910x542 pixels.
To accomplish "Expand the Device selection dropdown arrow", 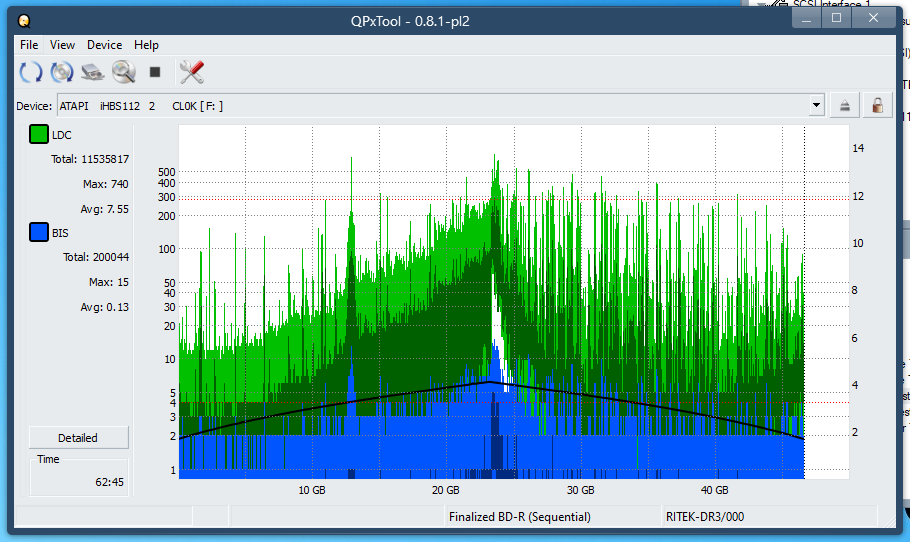I will (x=816, y=105).
